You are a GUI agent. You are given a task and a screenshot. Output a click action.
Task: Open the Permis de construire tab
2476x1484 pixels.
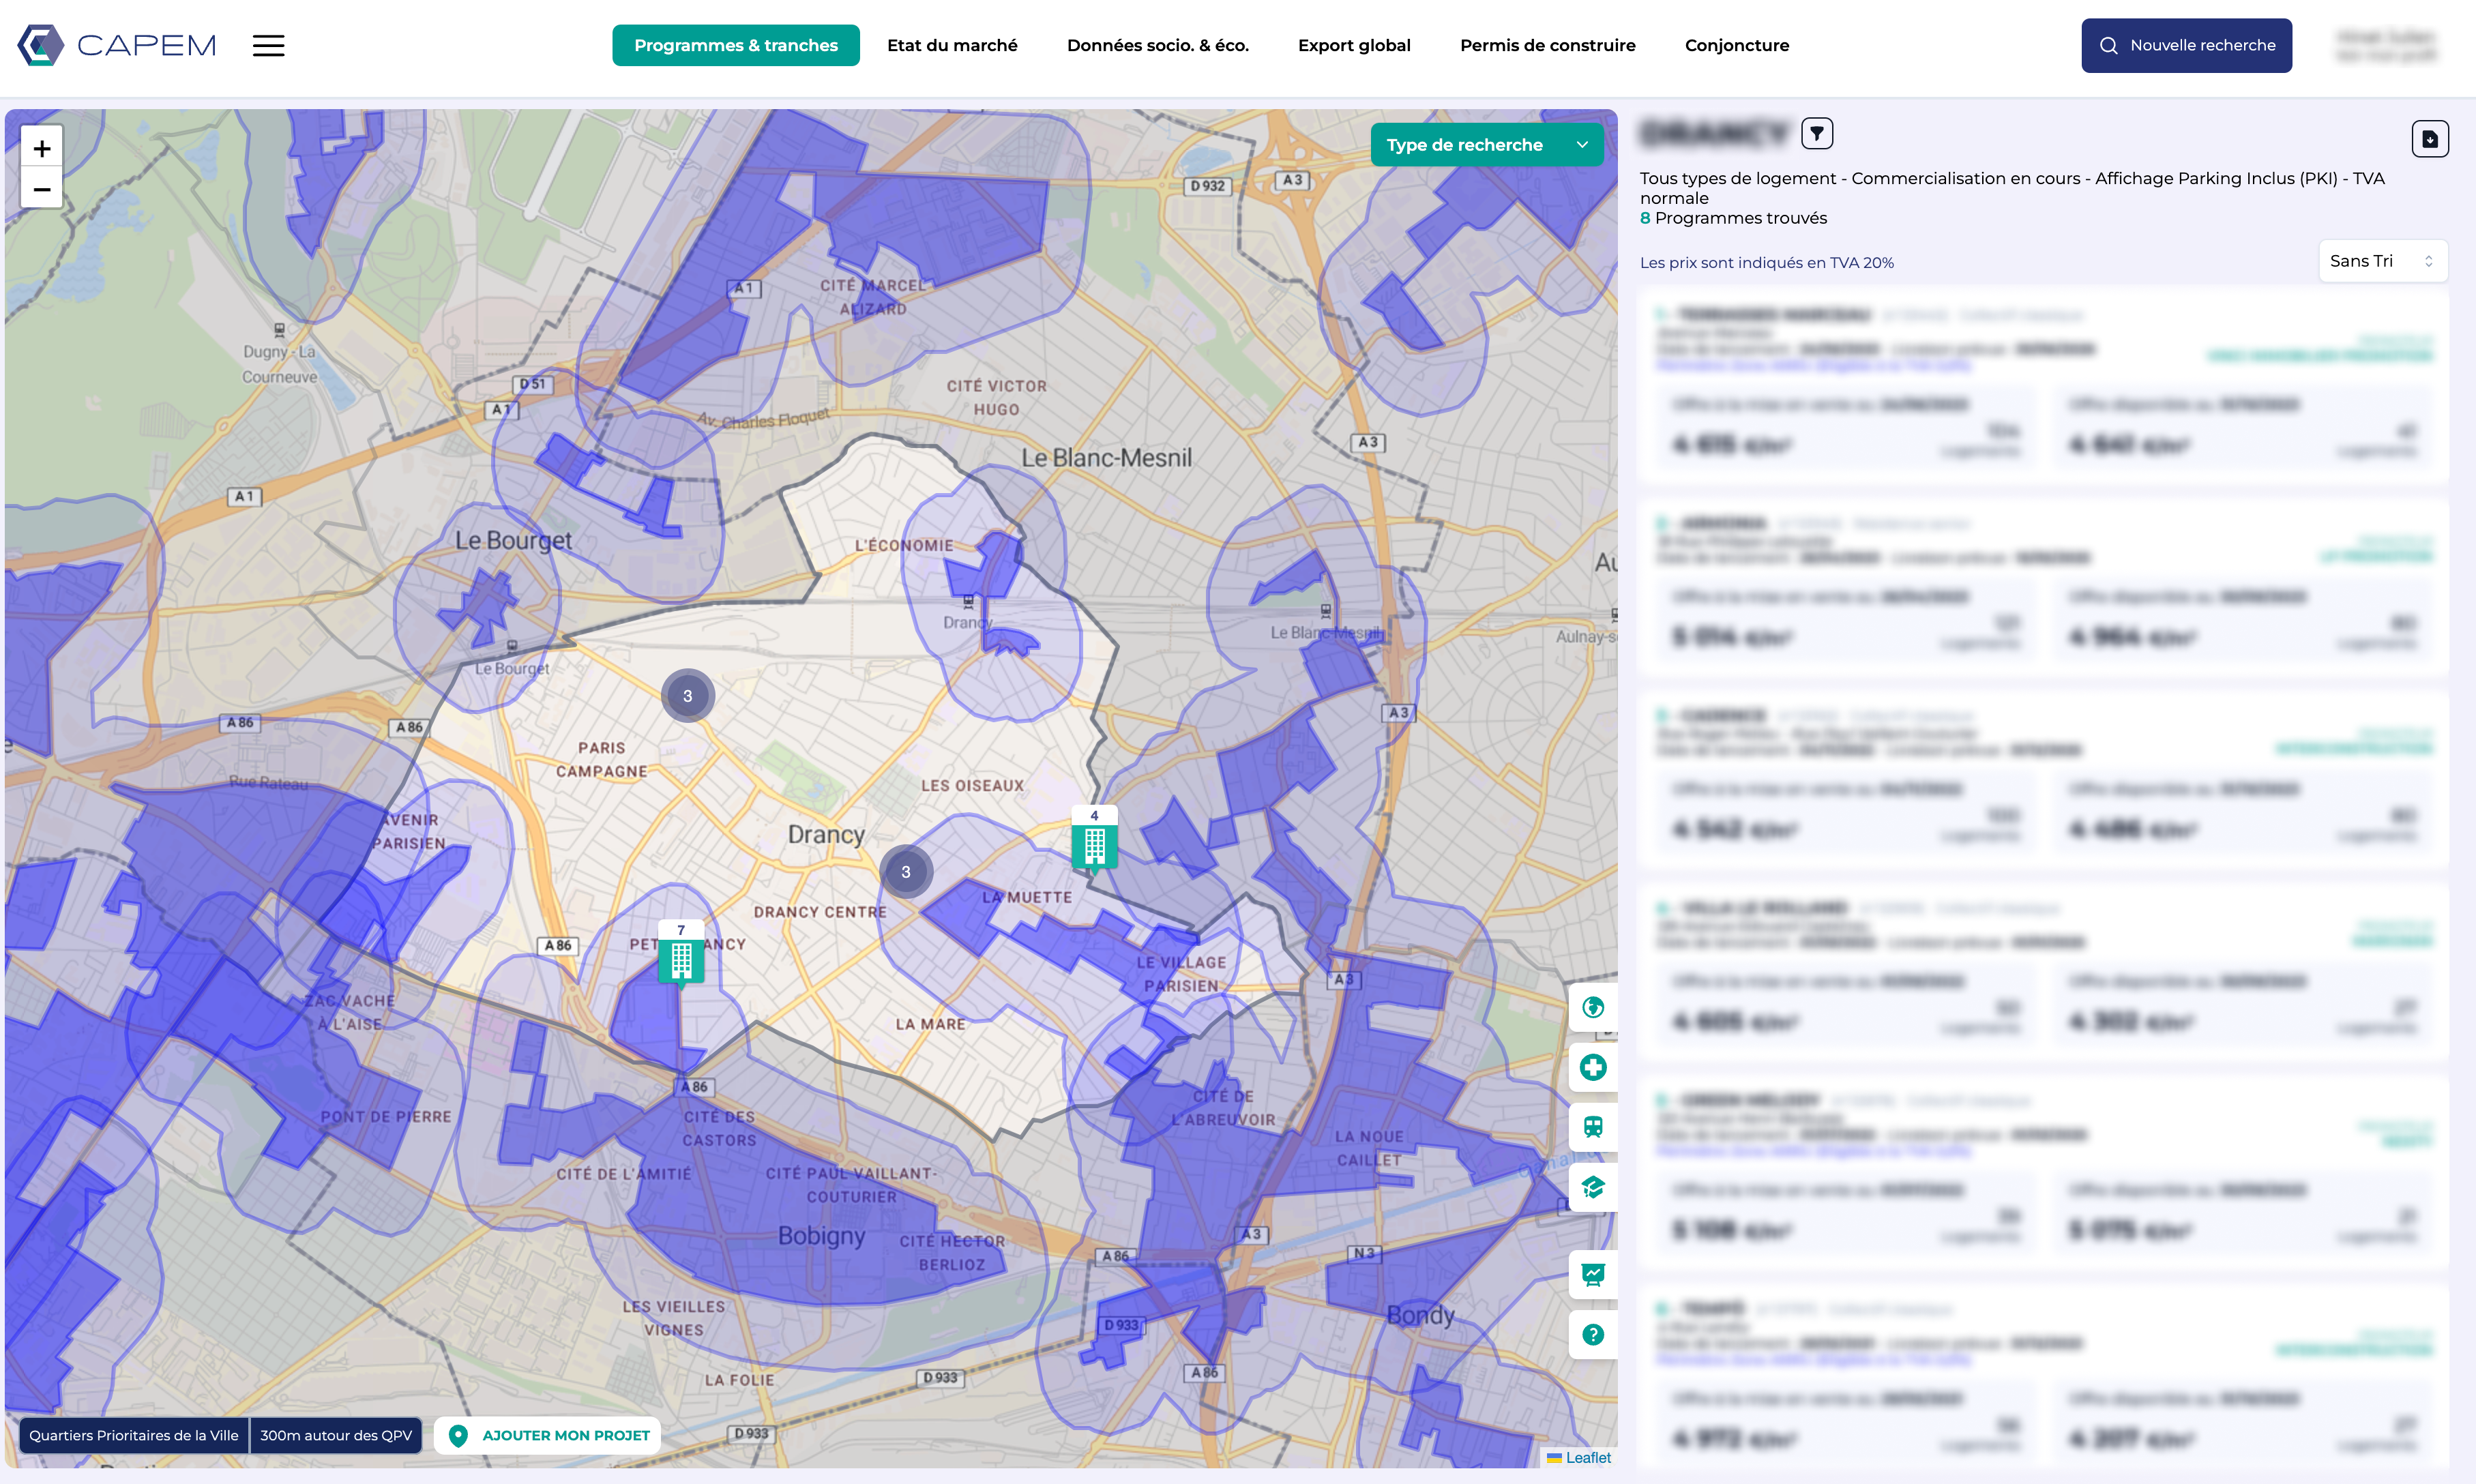(x=1547, y=46)
